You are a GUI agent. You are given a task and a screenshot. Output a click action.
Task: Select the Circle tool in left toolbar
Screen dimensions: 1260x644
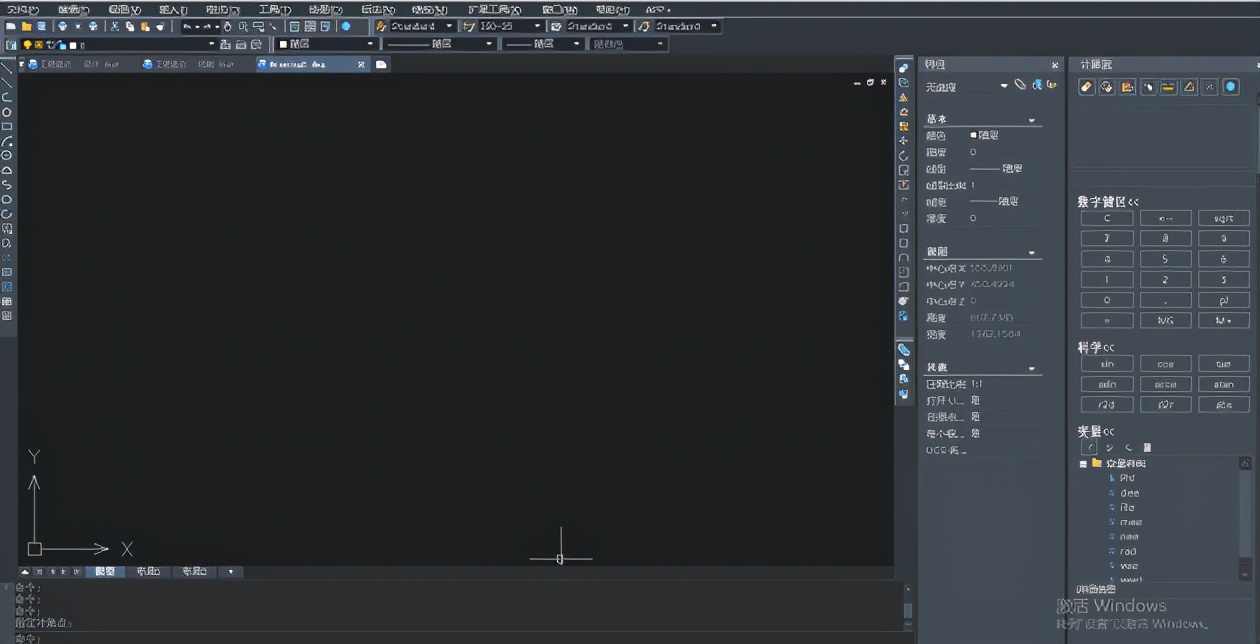coord(7,112)
